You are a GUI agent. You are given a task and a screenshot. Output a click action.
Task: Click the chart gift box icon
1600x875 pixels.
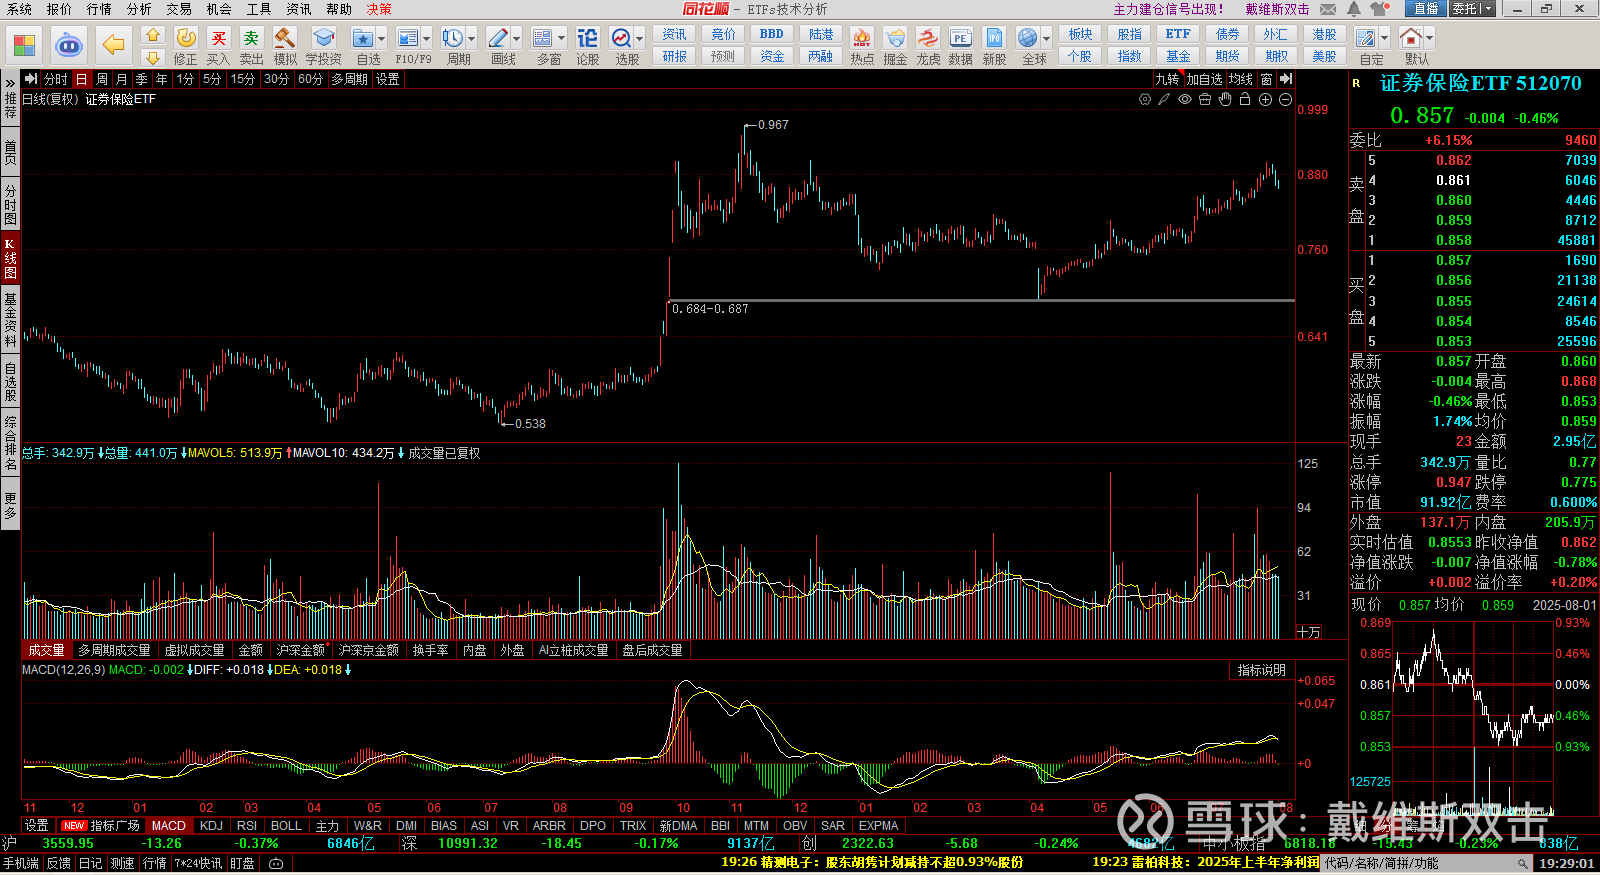coord(1205,99)
